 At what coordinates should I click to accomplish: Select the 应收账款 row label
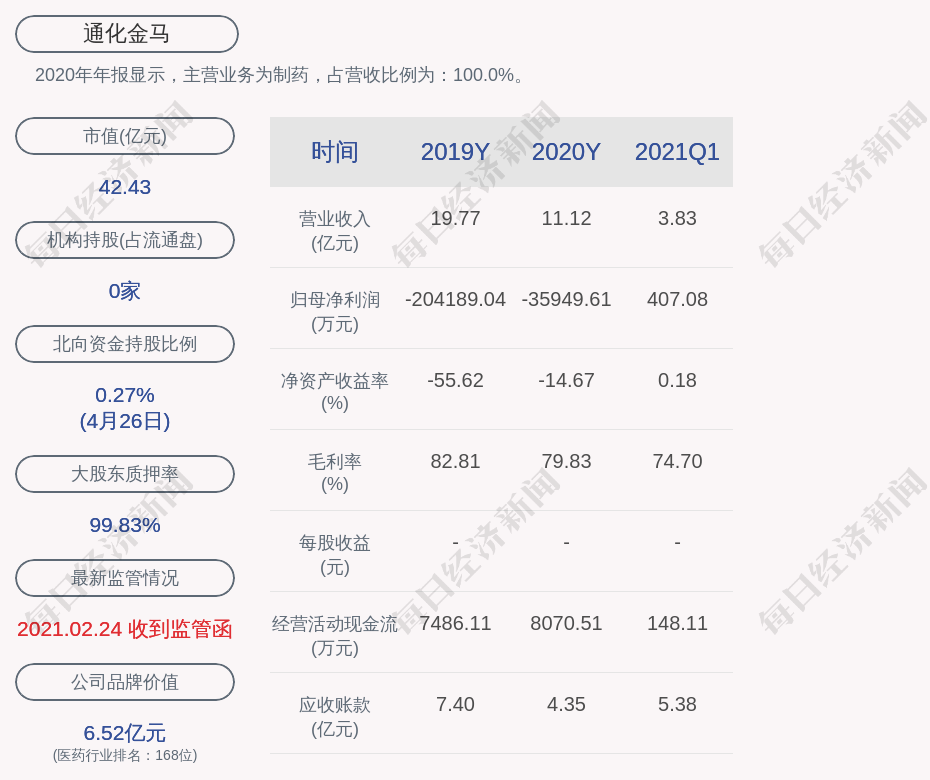[x=334, y=716]
